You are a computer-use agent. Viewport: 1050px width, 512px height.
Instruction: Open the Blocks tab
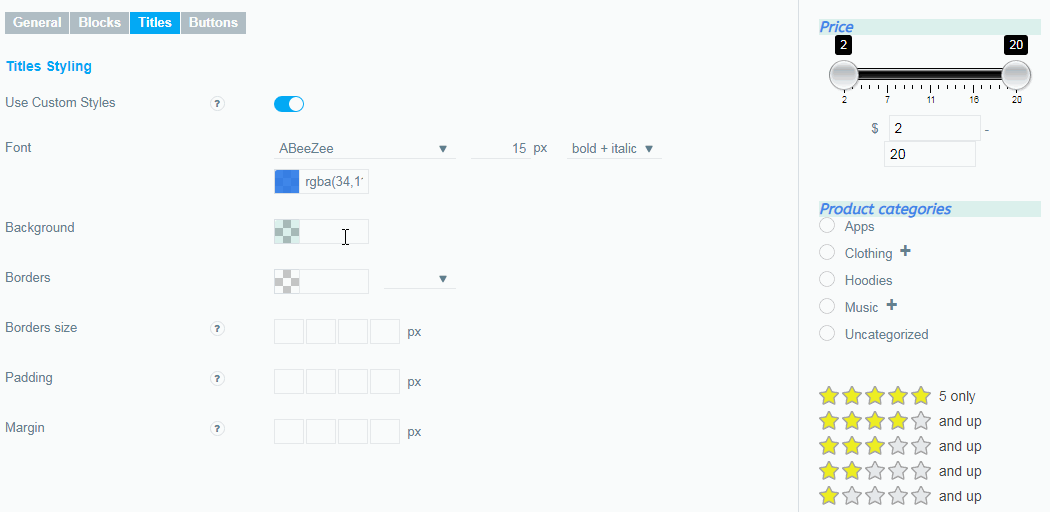pyautogui.click(x=100, y=23)
